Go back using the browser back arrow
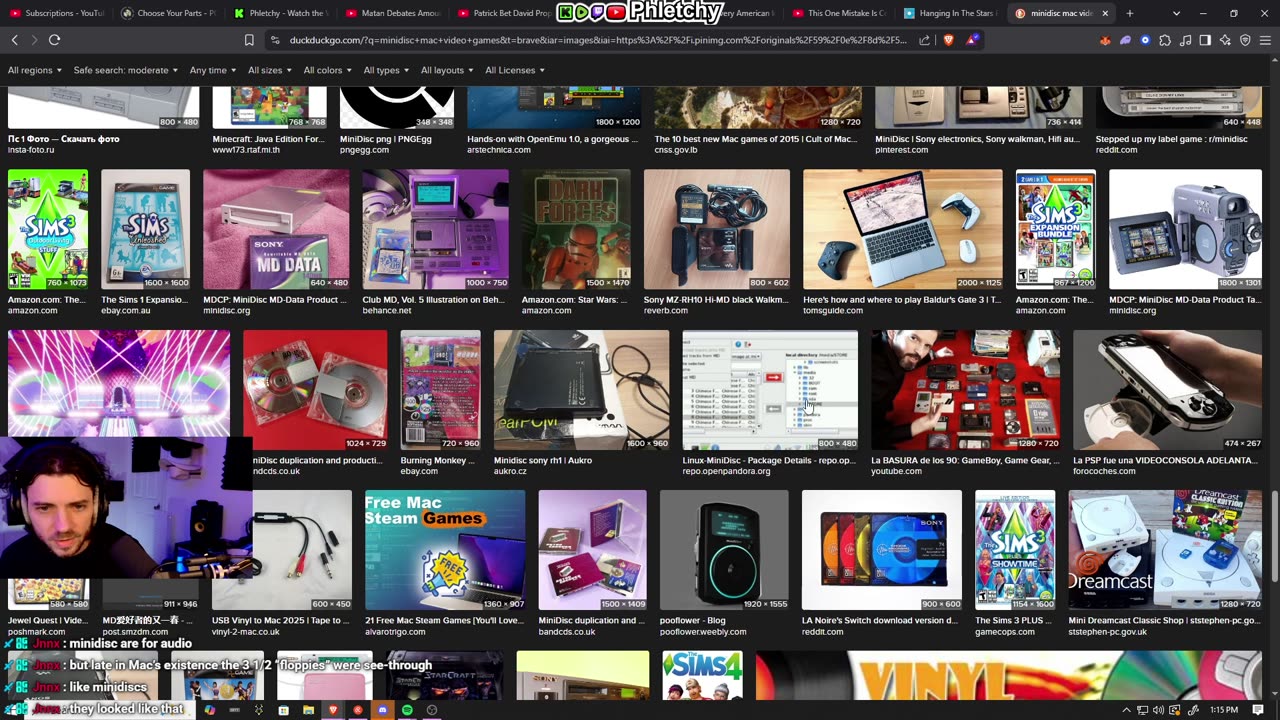The height and width of the screenshot is (720, 1280). pos(15,40)
